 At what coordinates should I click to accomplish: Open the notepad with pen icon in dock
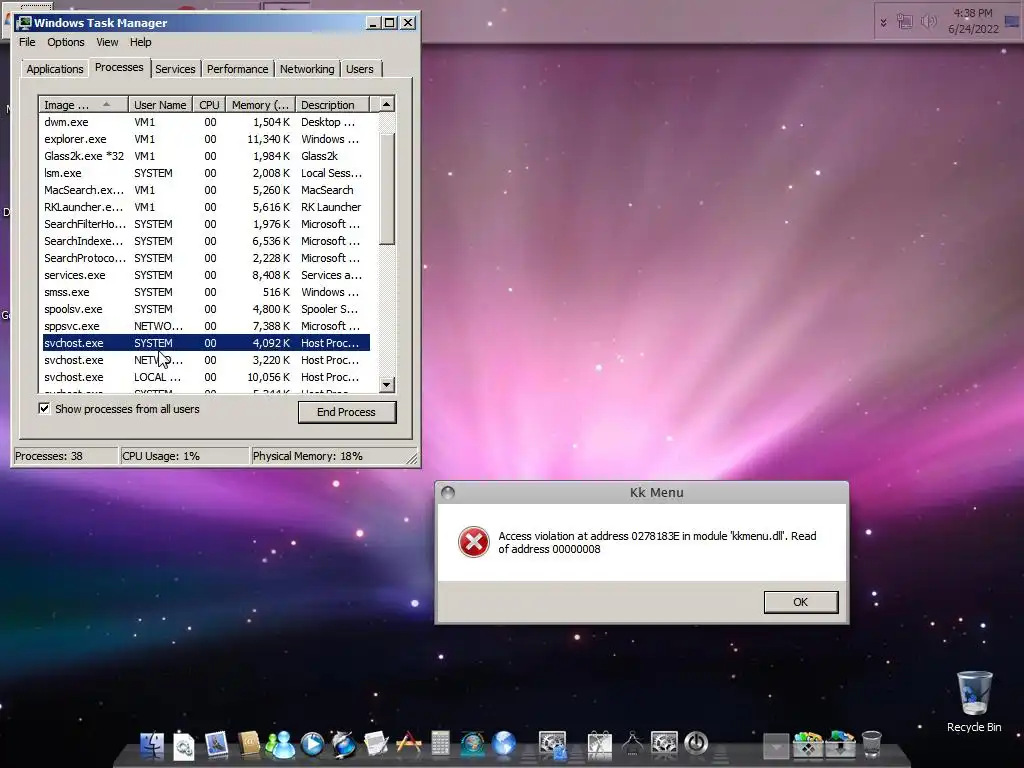pos(377,744)
